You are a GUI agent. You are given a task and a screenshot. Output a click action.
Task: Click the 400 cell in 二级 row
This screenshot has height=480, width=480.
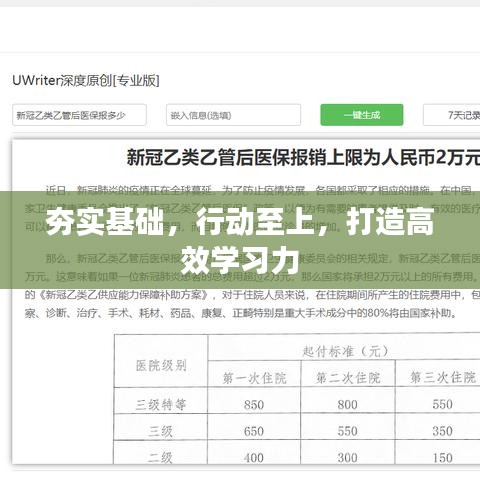tap(254, 458)
